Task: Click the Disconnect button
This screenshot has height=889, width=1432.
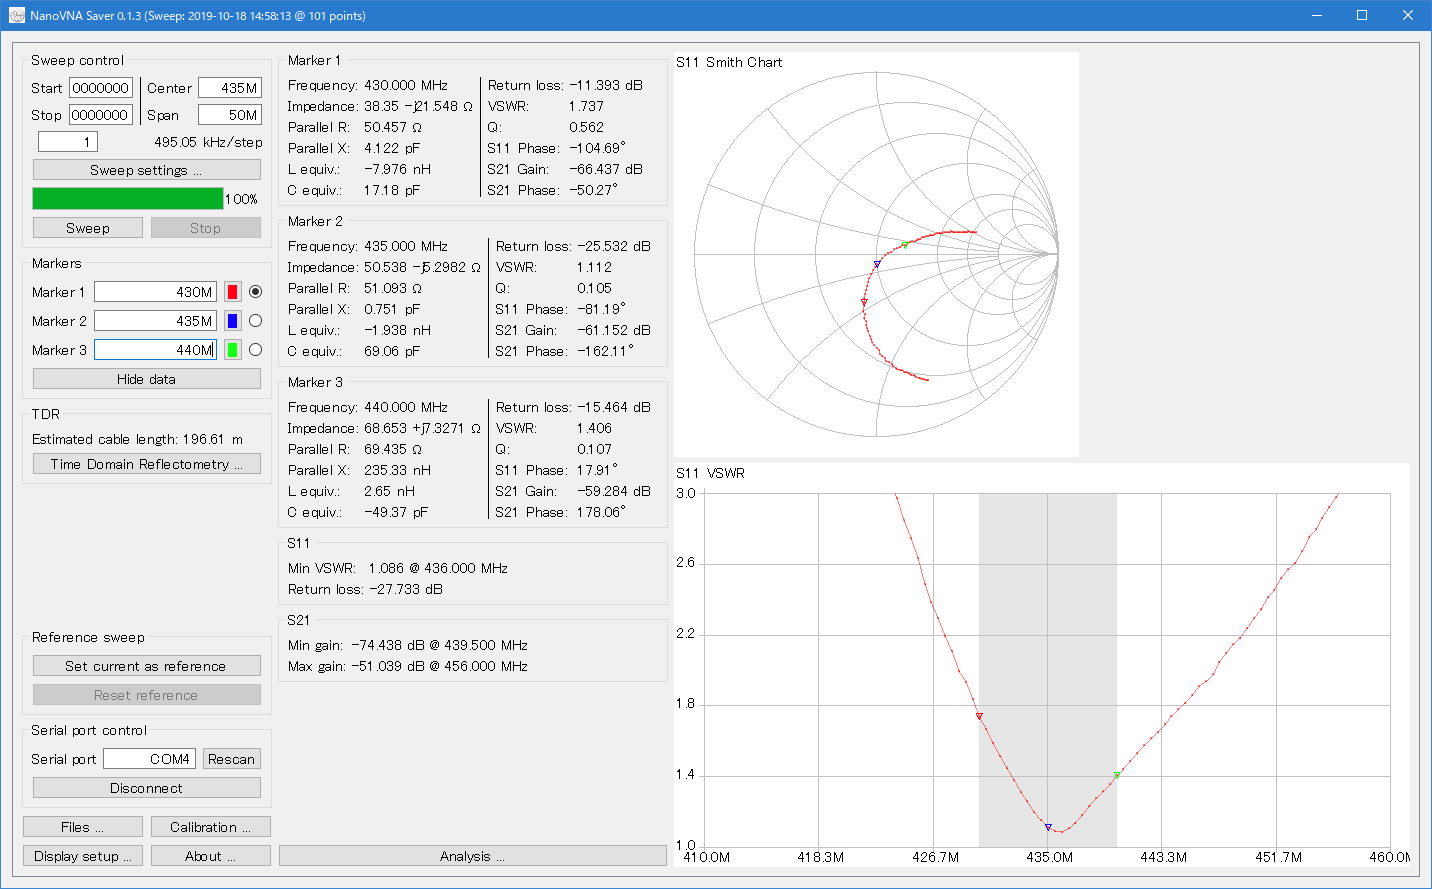Action: 146,788
